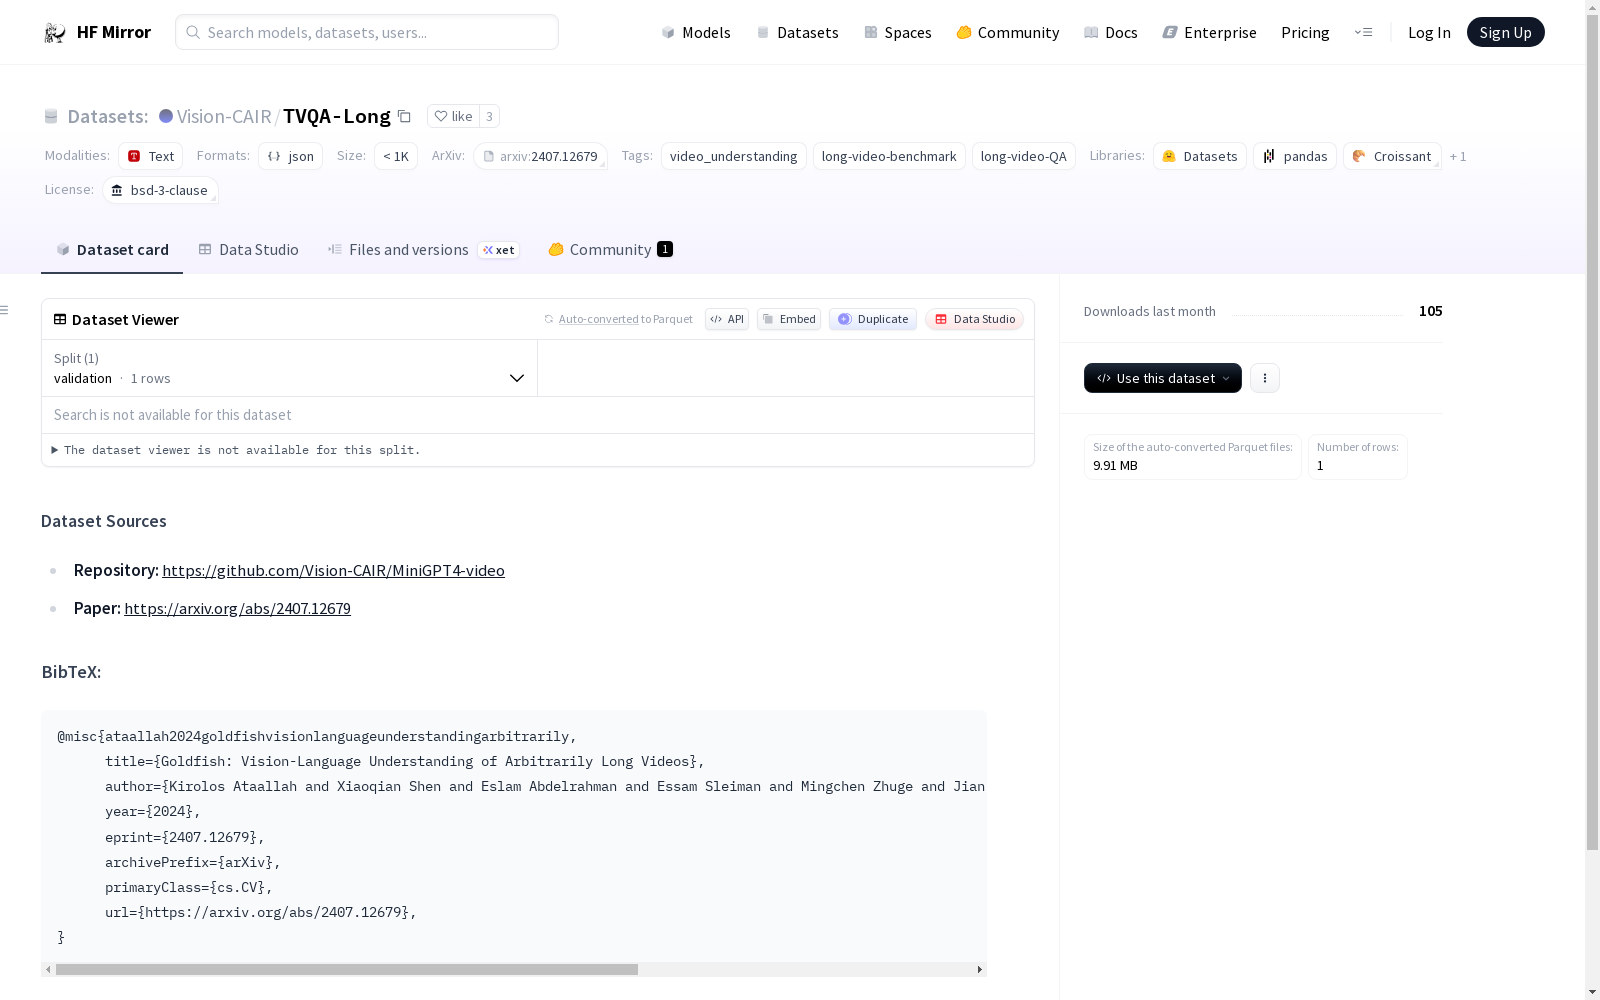This screenshot has width=1600, height=1000.
Task: Click the Embed button
Action: coord(789,319)
